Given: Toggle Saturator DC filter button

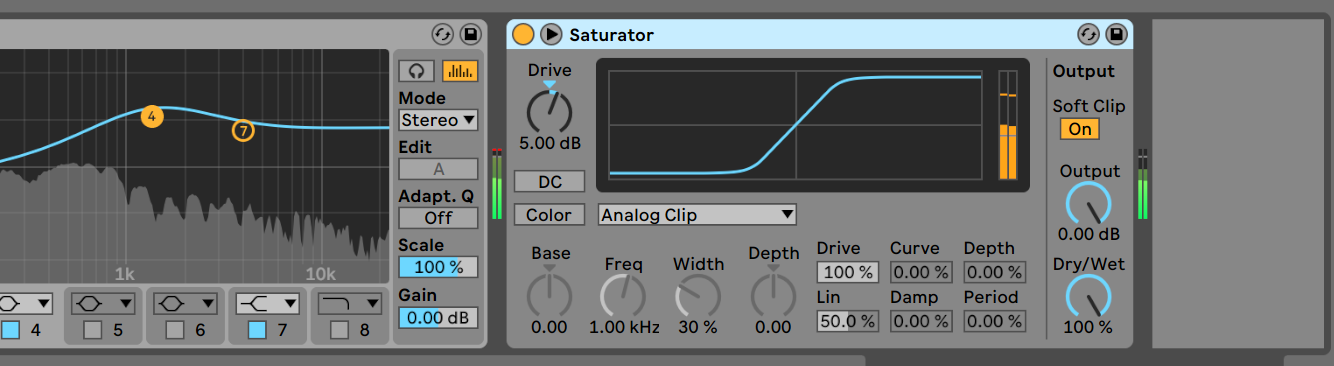Looking at the screenshot, I should [x=549, y=182].
